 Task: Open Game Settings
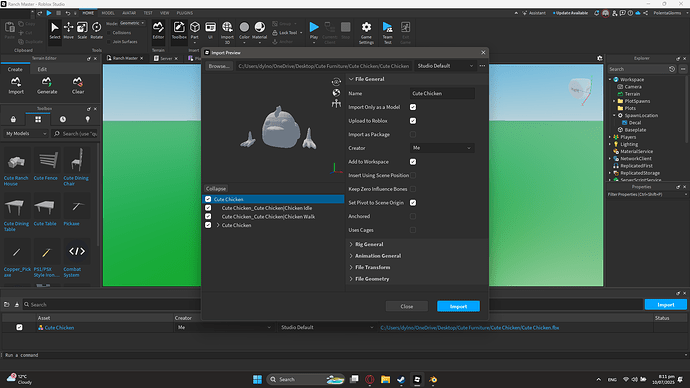(366, 33)
